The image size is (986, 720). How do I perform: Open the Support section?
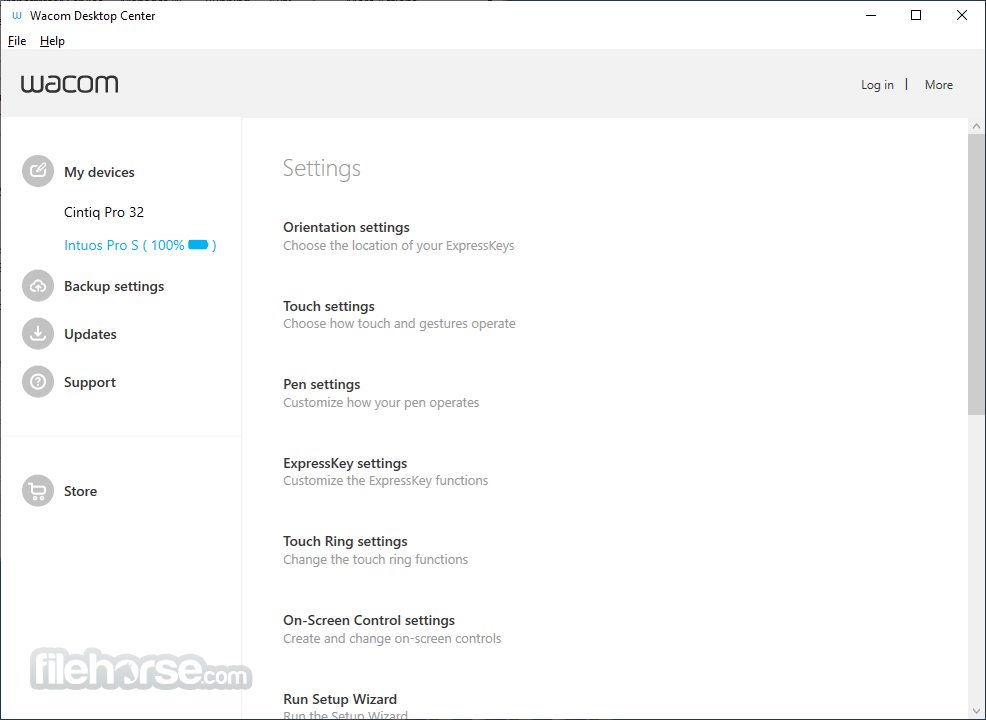[90, 382]
